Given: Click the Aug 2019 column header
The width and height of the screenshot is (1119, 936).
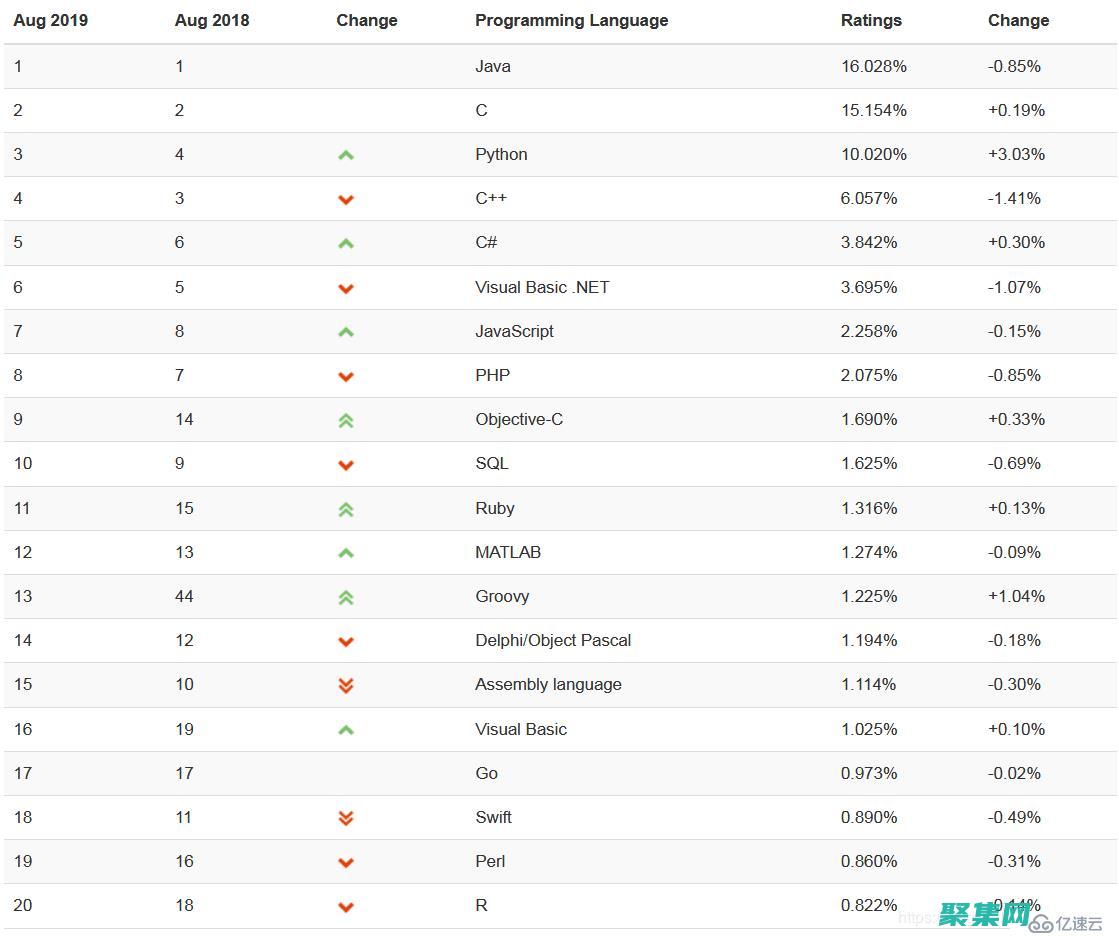Looking at the screenshot, I should 50,20.
